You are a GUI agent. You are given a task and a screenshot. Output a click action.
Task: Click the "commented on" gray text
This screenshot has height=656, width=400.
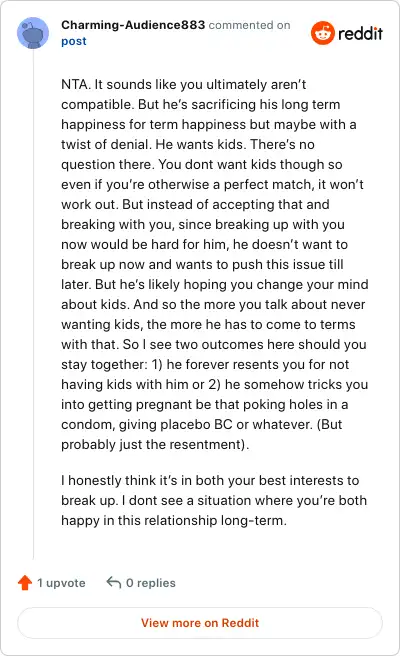249,25
